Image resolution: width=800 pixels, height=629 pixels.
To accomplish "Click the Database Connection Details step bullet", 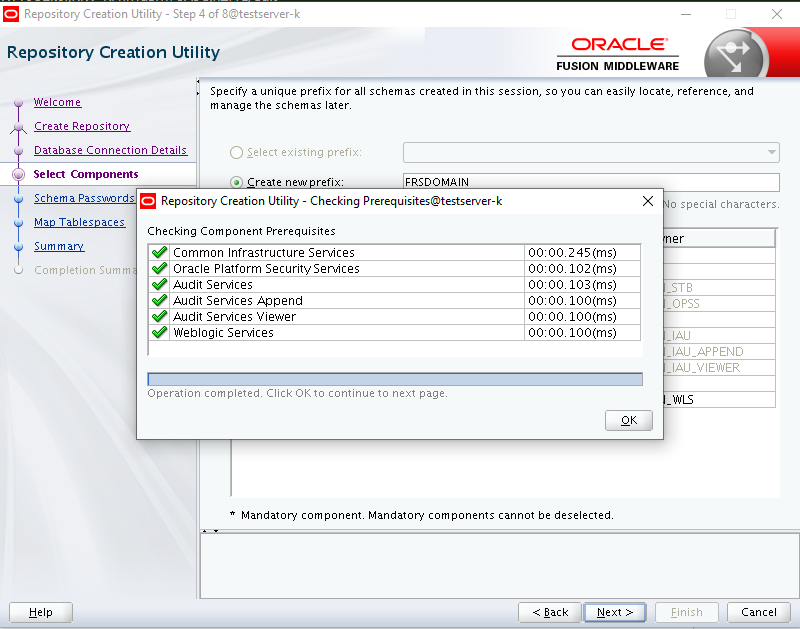I will click(x=19, y=150).
